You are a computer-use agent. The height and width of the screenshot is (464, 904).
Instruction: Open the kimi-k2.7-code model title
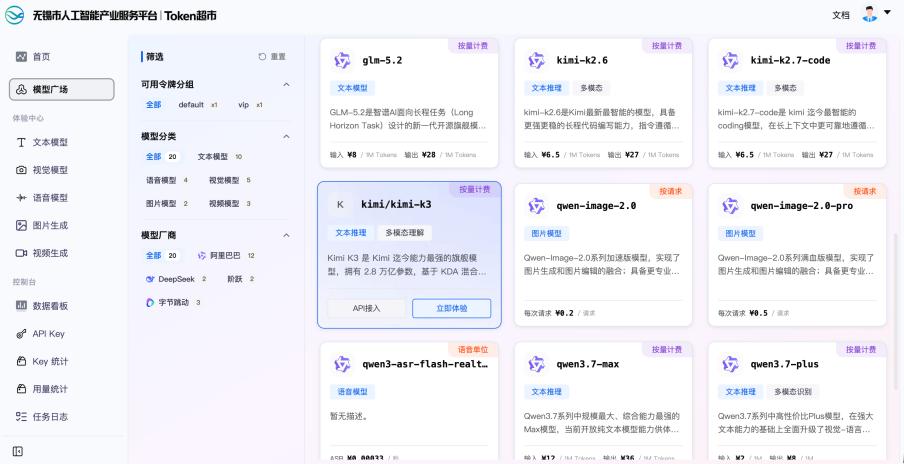pos(790,60)
